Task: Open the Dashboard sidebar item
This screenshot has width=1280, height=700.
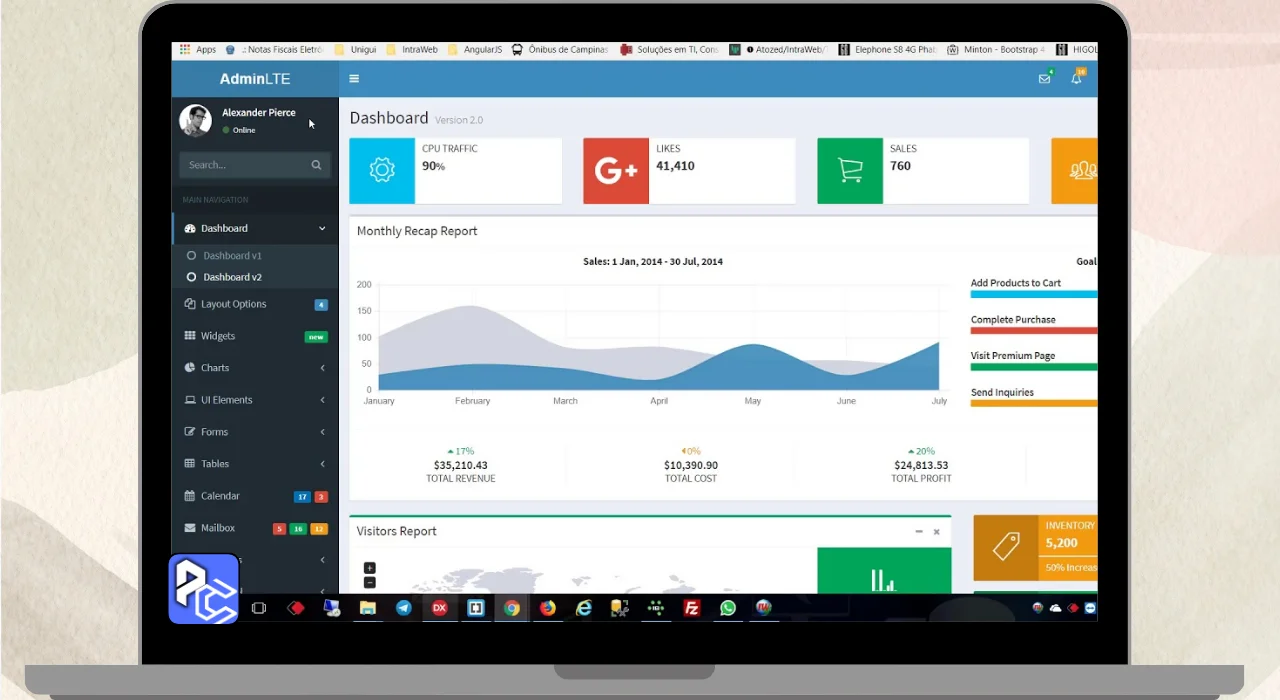Action: [255, 229]
